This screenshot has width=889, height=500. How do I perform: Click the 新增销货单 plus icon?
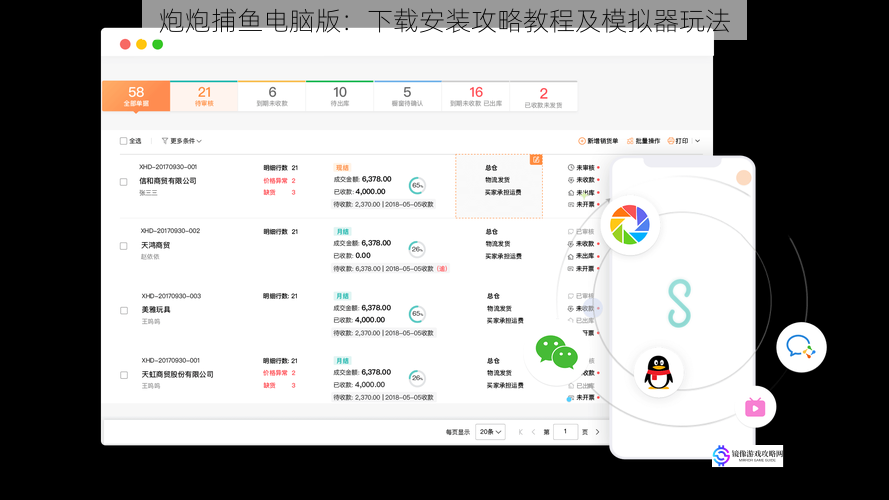(582, 141)
